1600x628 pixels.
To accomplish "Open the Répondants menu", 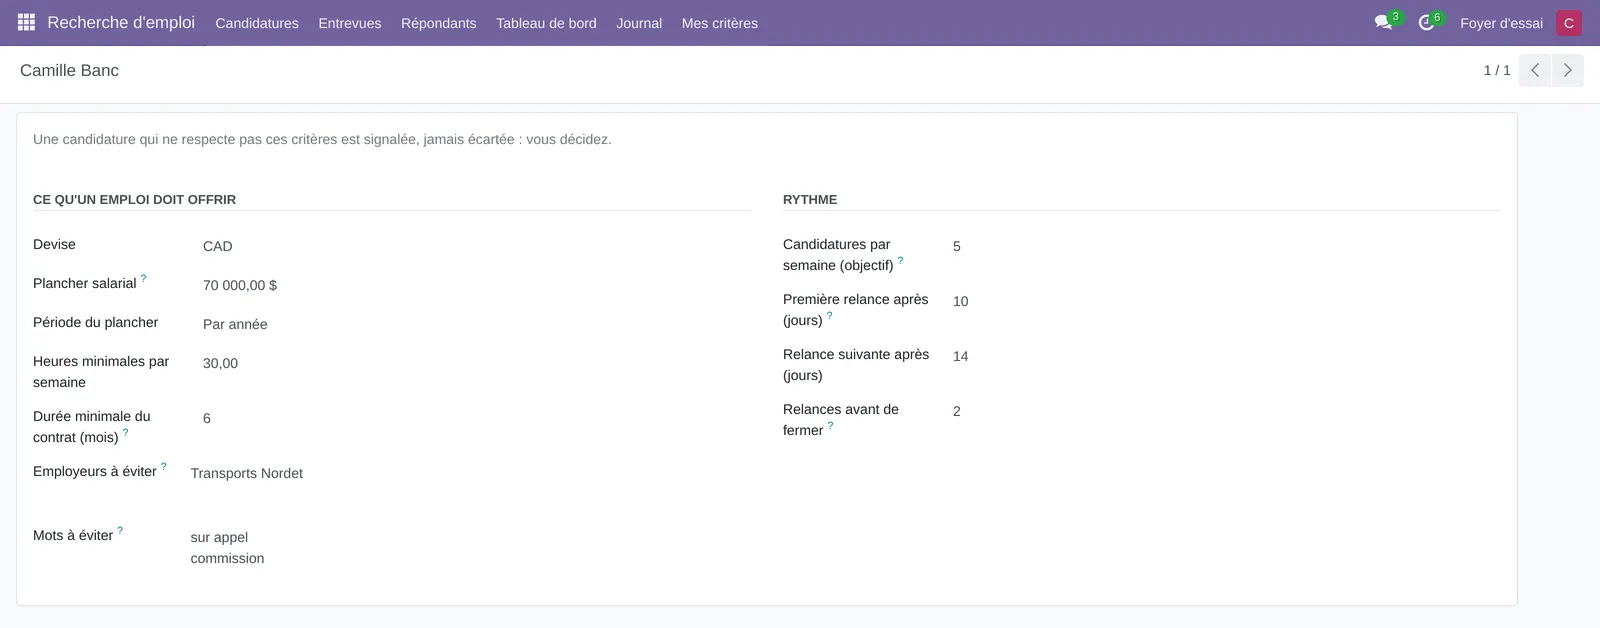I will pos(439,23).
